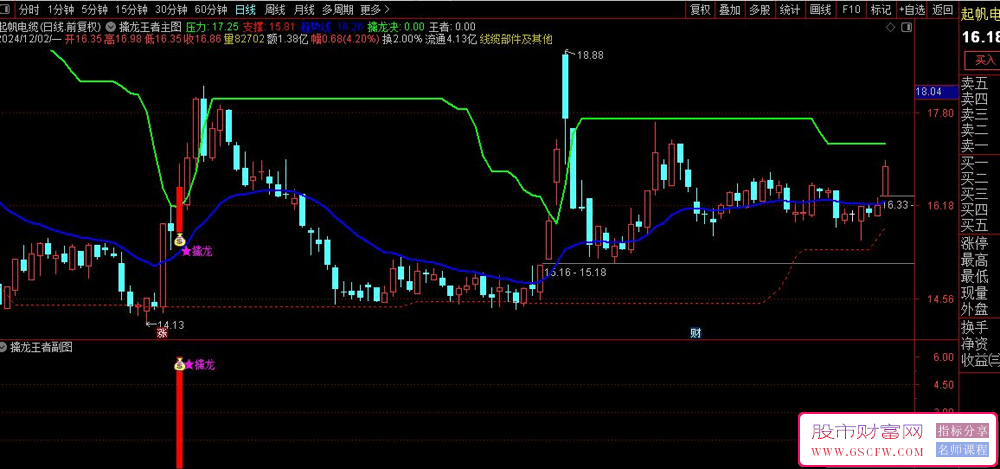Add stock via +自选 button
This screenshot has width=1000, height=469.
pos(911,10)
